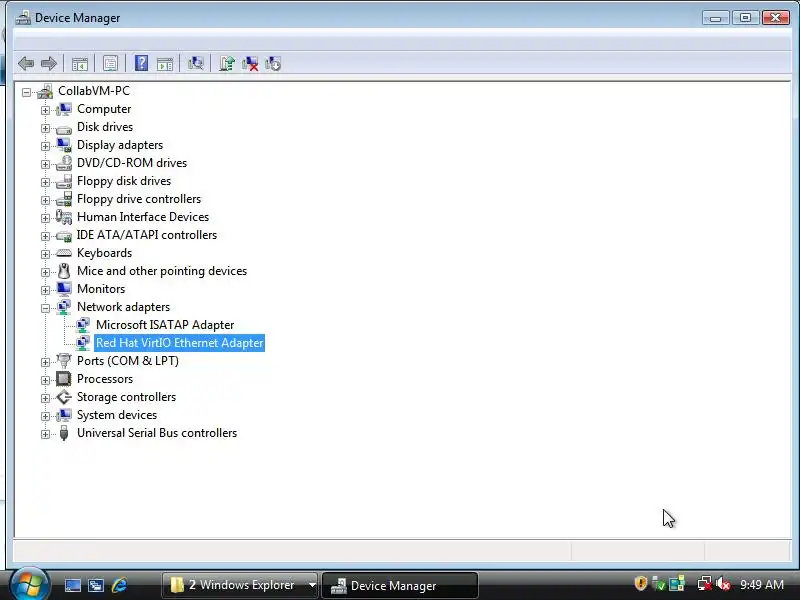Click the Floppy drive controllers device icon
The image size is (800, 600).
coord(64,199)
